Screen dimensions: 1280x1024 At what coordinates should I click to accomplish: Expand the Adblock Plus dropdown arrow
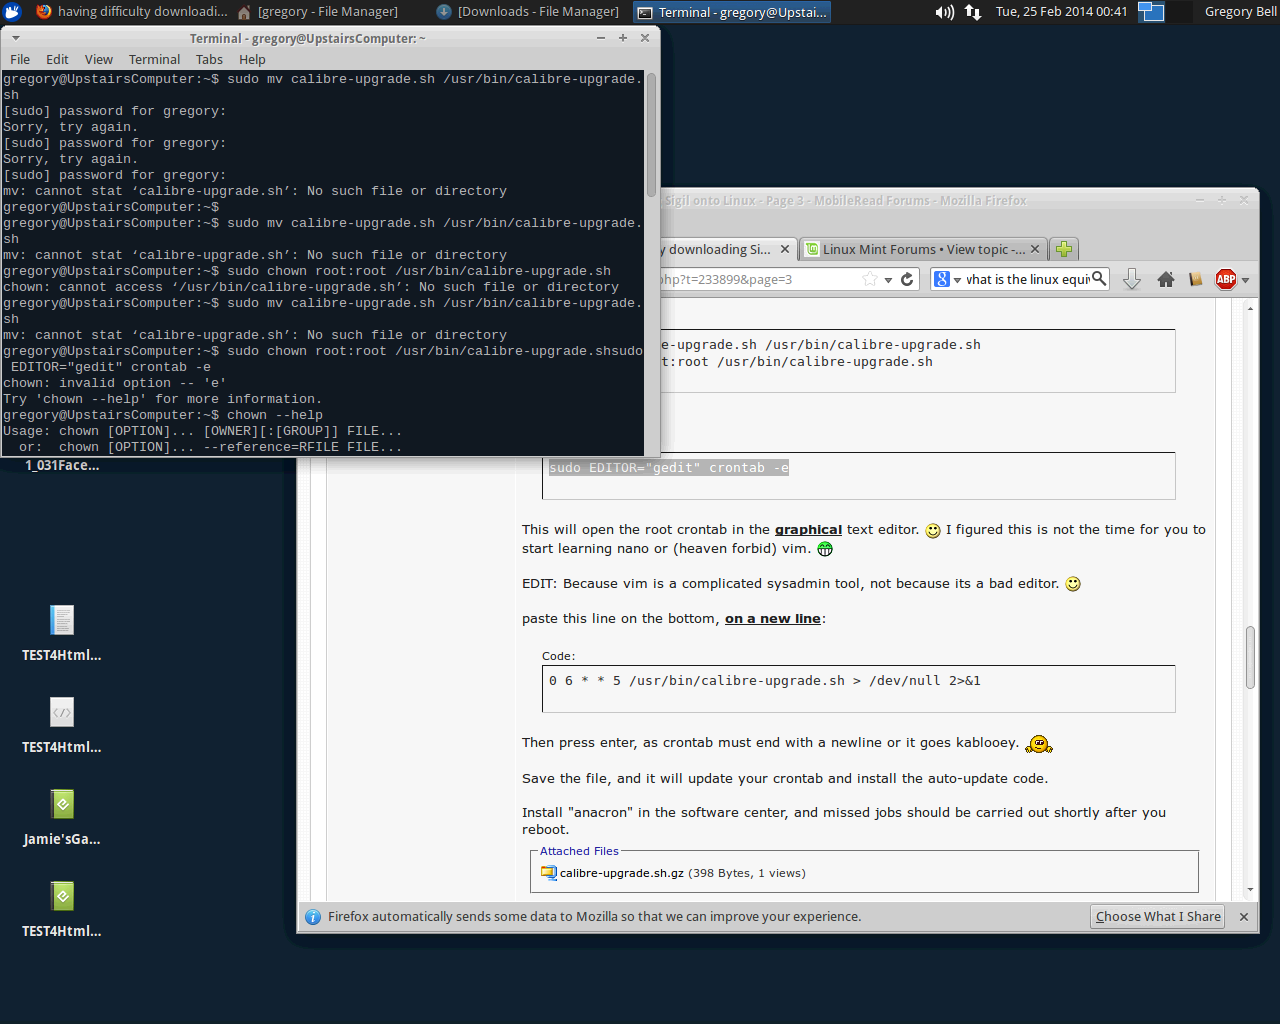click(x=1246, y=281)
